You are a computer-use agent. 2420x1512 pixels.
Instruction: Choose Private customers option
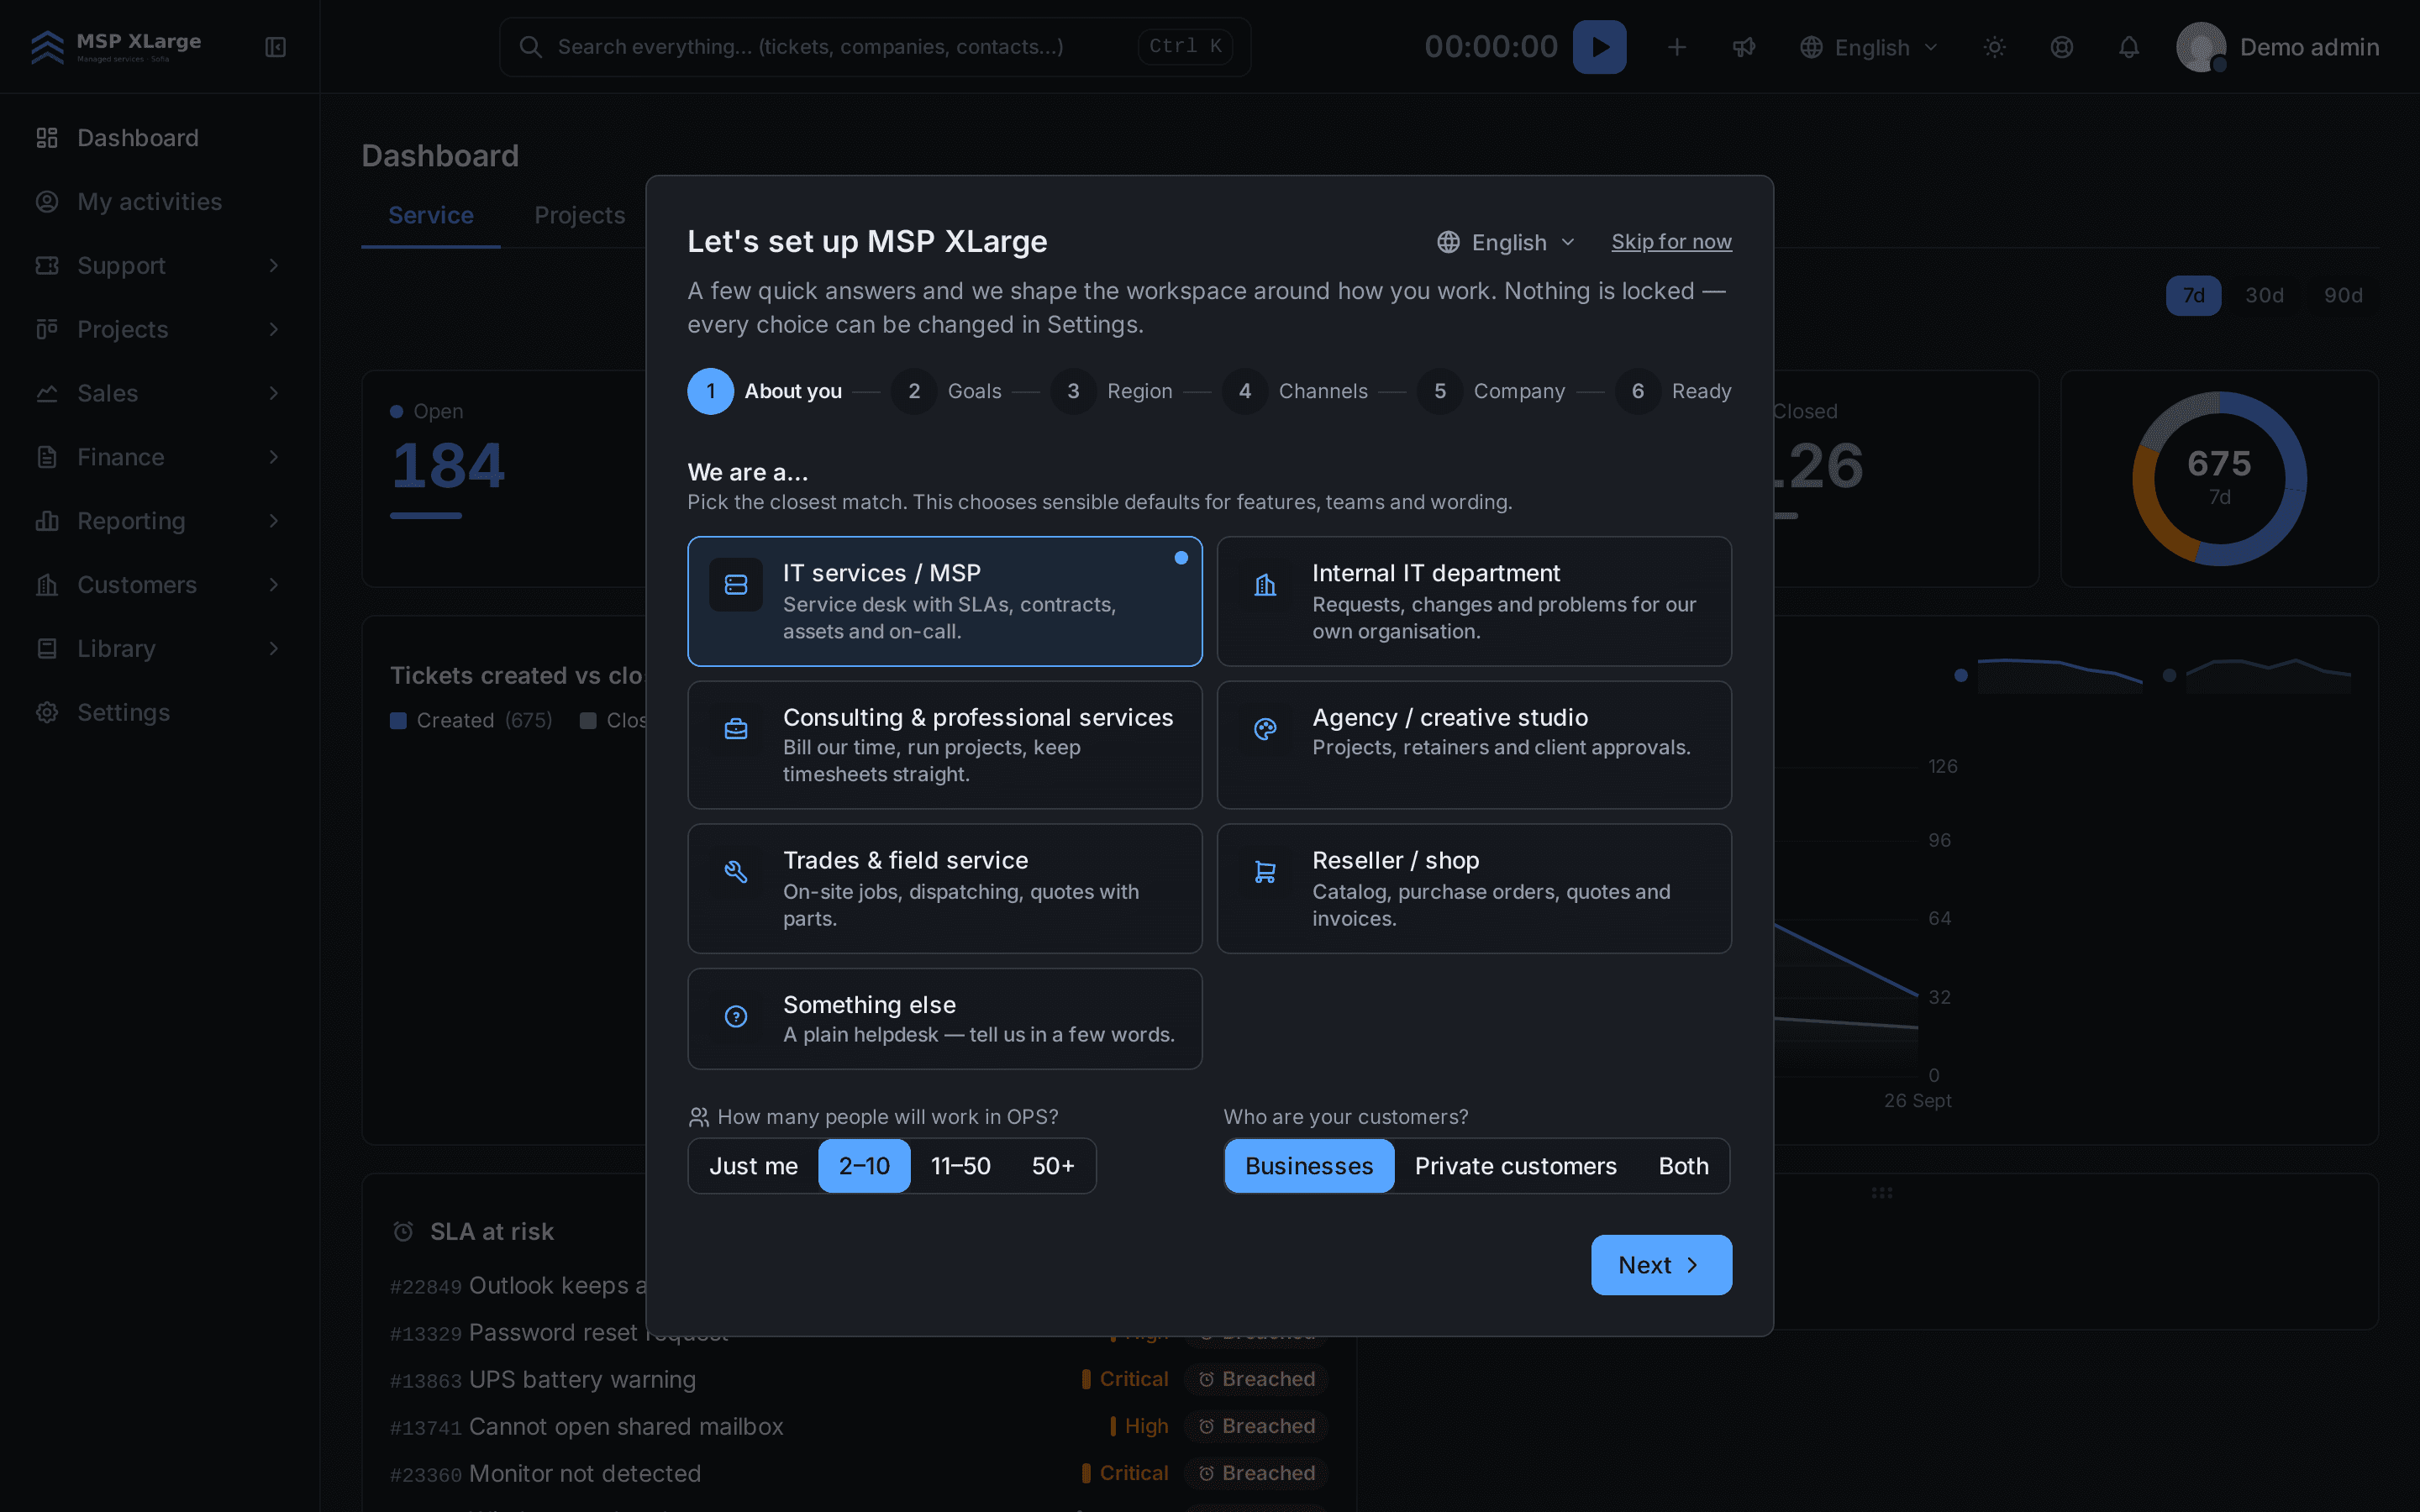pos(1515,1166)
